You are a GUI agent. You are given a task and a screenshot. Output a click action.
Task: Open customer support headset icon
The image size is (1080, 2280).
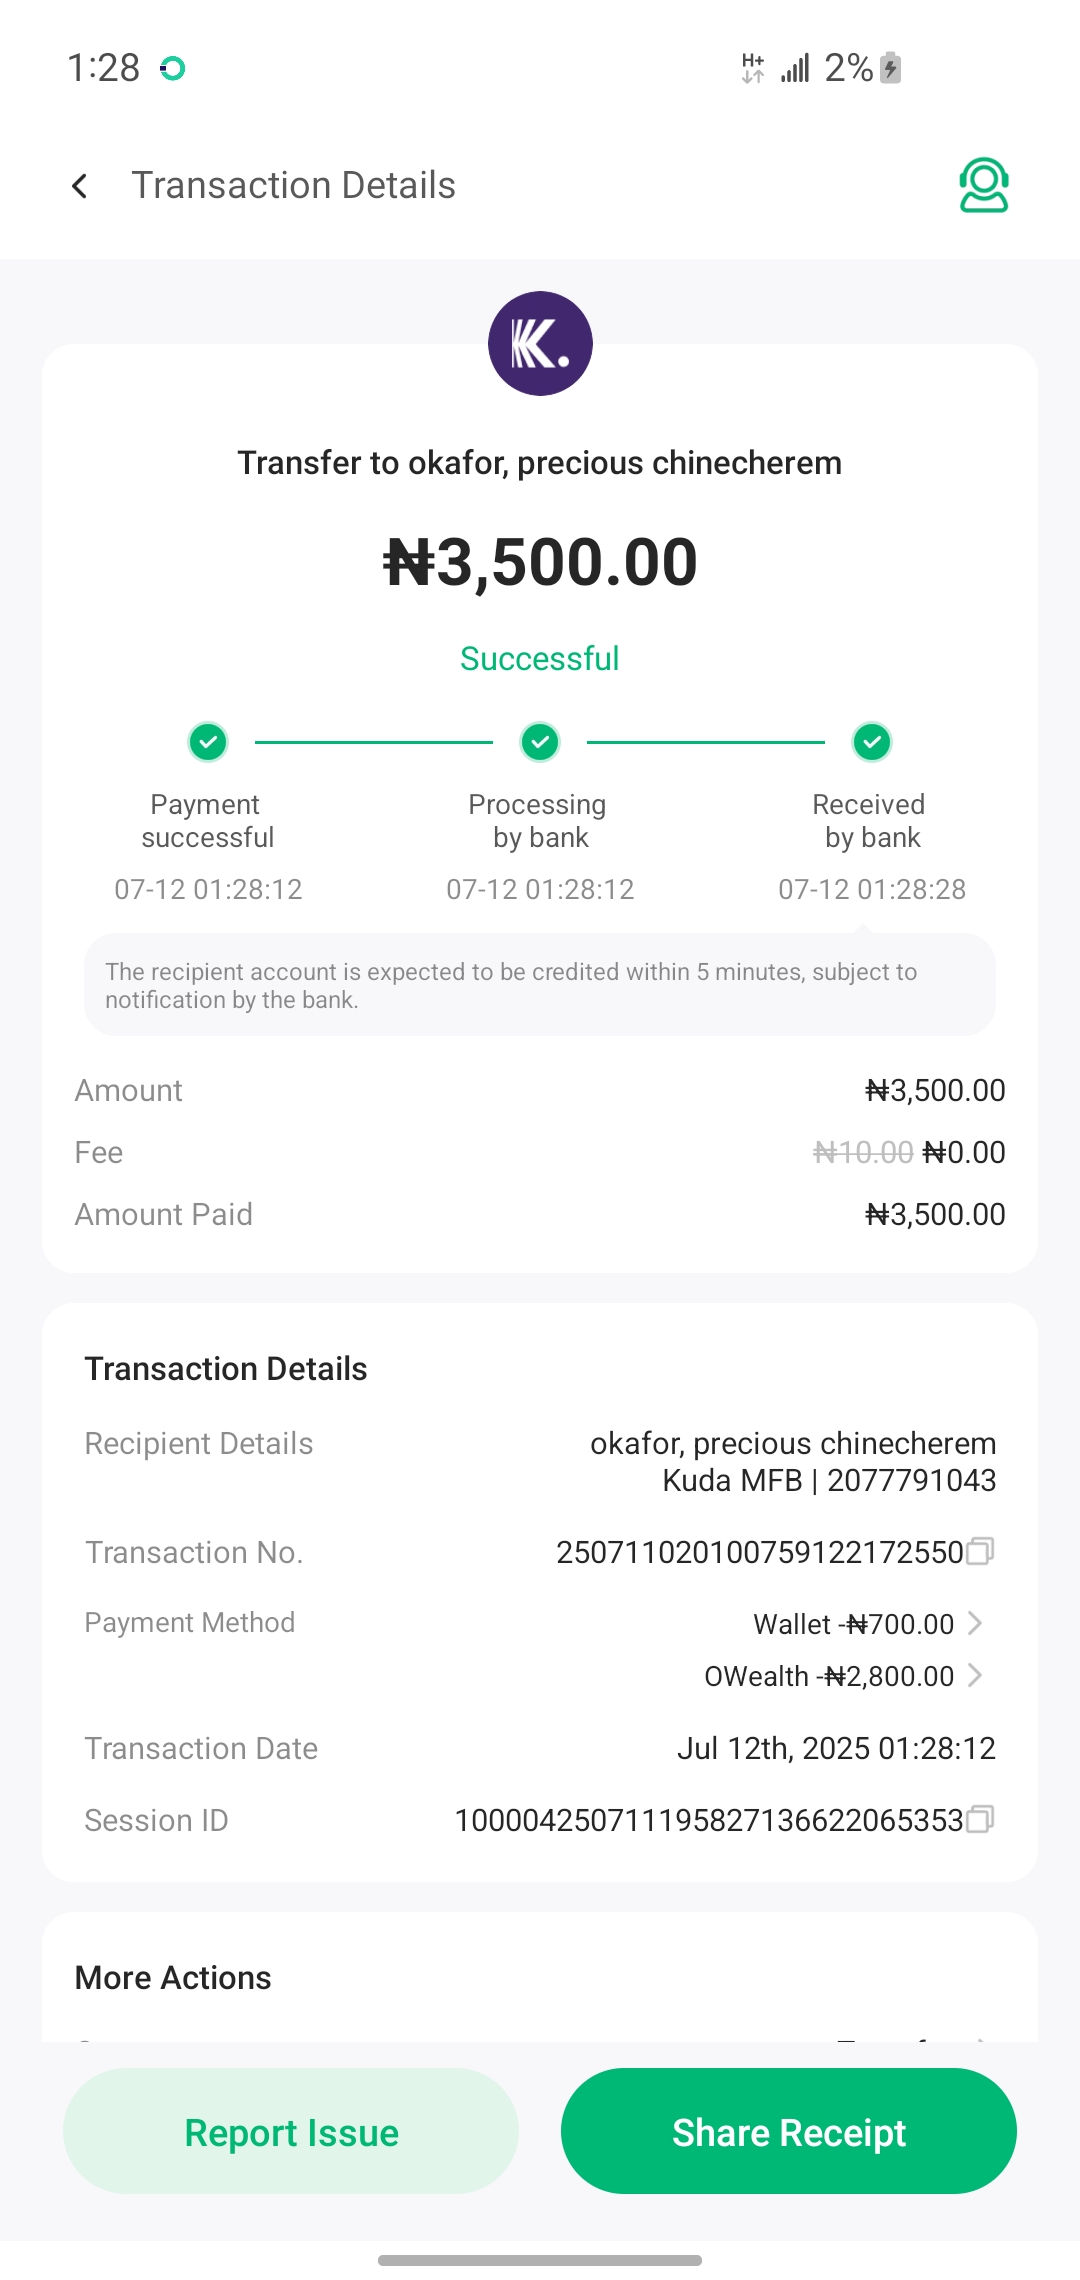coord(983,186)
